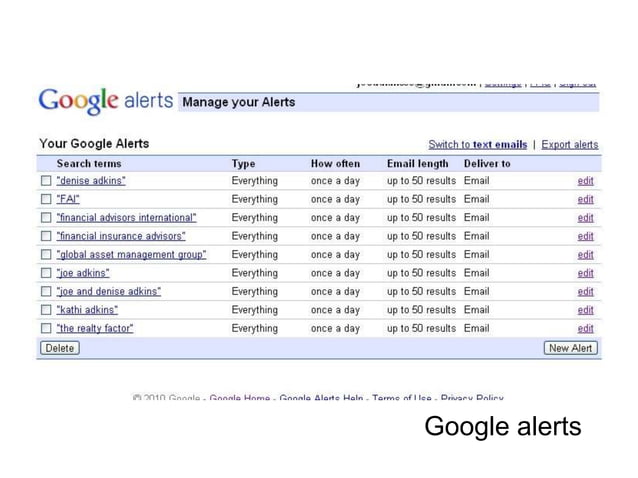Open the "the realty factor" search term link
This screenshot has height=478, width=638.
pyautogui.click(x=95, y=328)
